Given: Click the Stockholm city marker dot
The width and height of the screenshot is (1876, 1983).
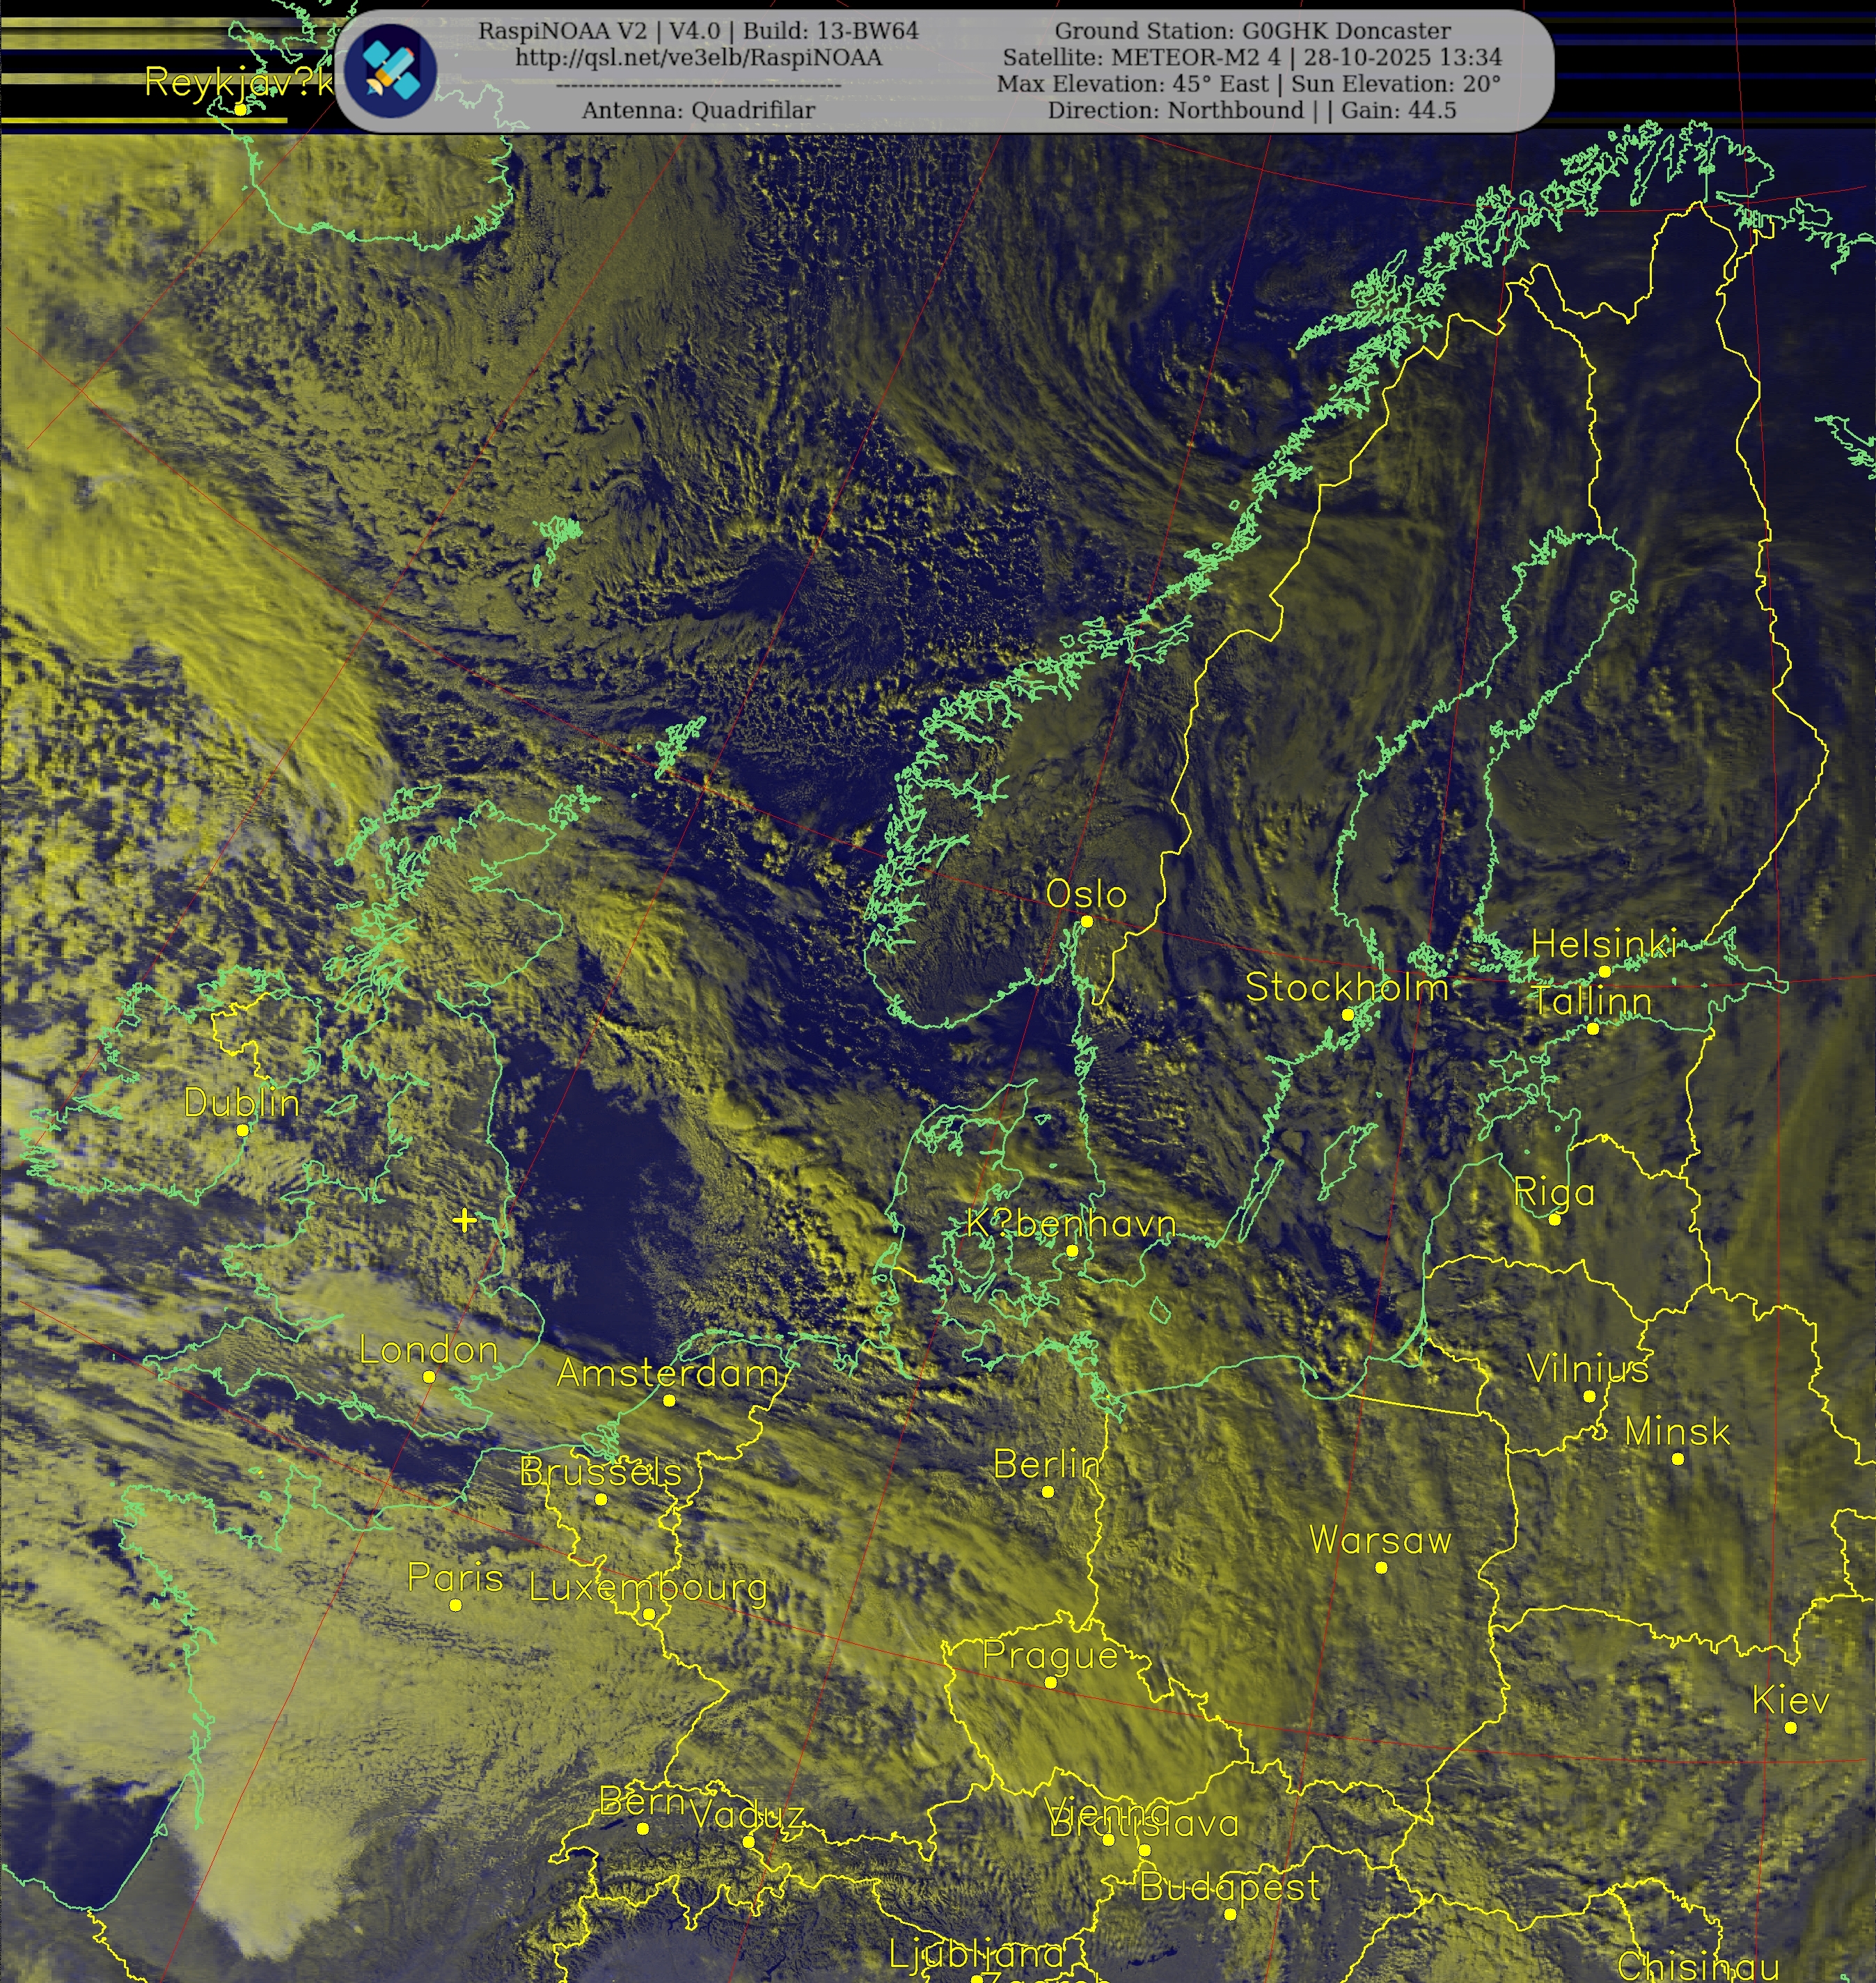Looking at the screenshot, I should (x=1347, y=1014).
